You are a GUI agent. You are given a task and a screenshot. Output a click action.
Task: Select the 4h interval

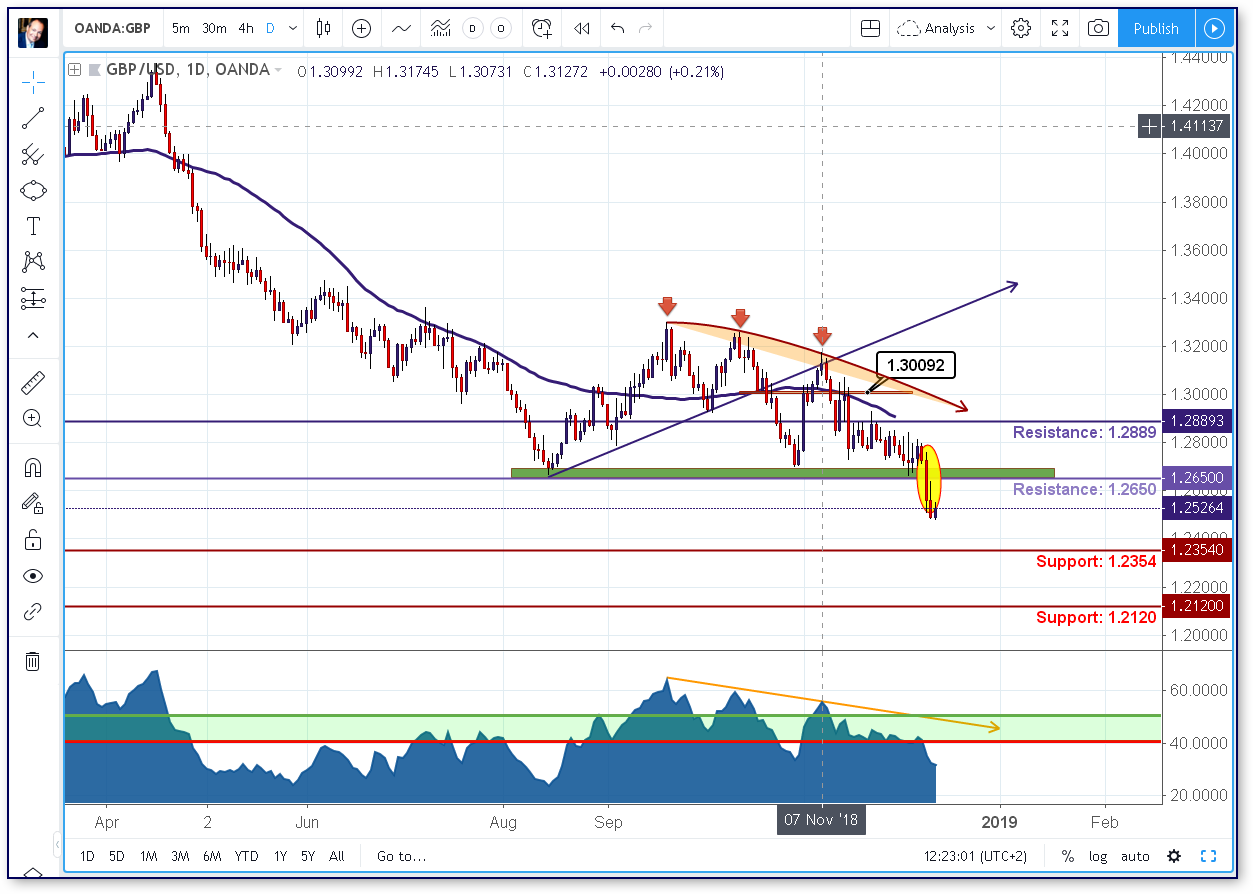[246, 28]
